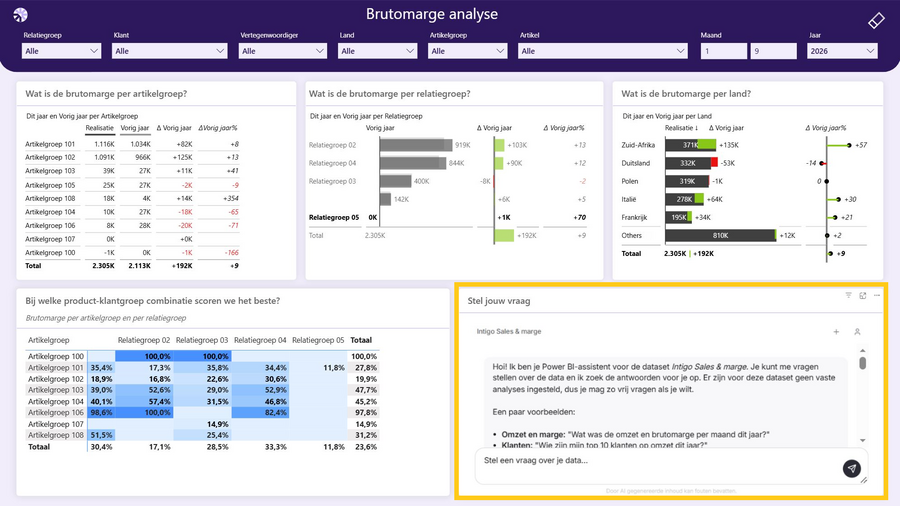The width and height of the screenshot is (900, 506).
Task: Open the filter icon on the Stel jouw vraag visual
Action: (x=848, y=295)
